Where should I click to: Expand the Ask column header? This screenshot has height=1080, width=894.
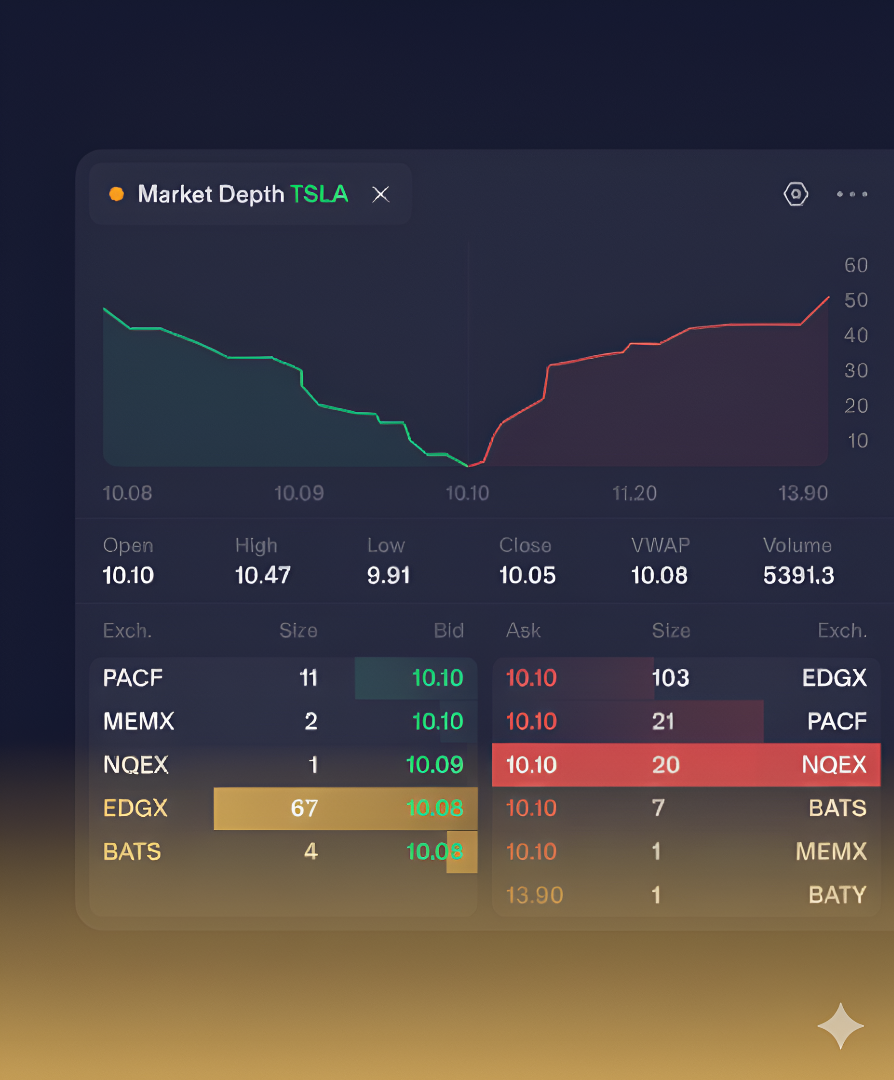(522, 630)
